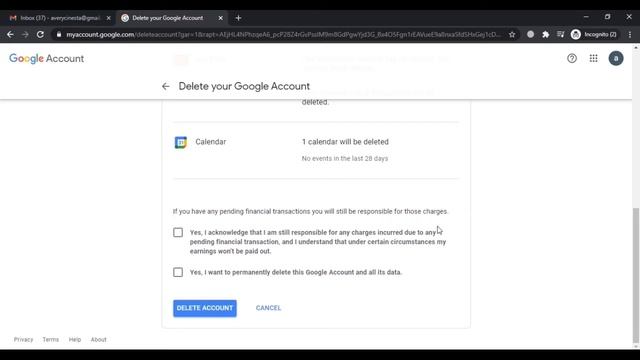Minimize the browser window
The width and height of the screenshot is (640, 360).
pyautogui.click(x=586, y=17)
